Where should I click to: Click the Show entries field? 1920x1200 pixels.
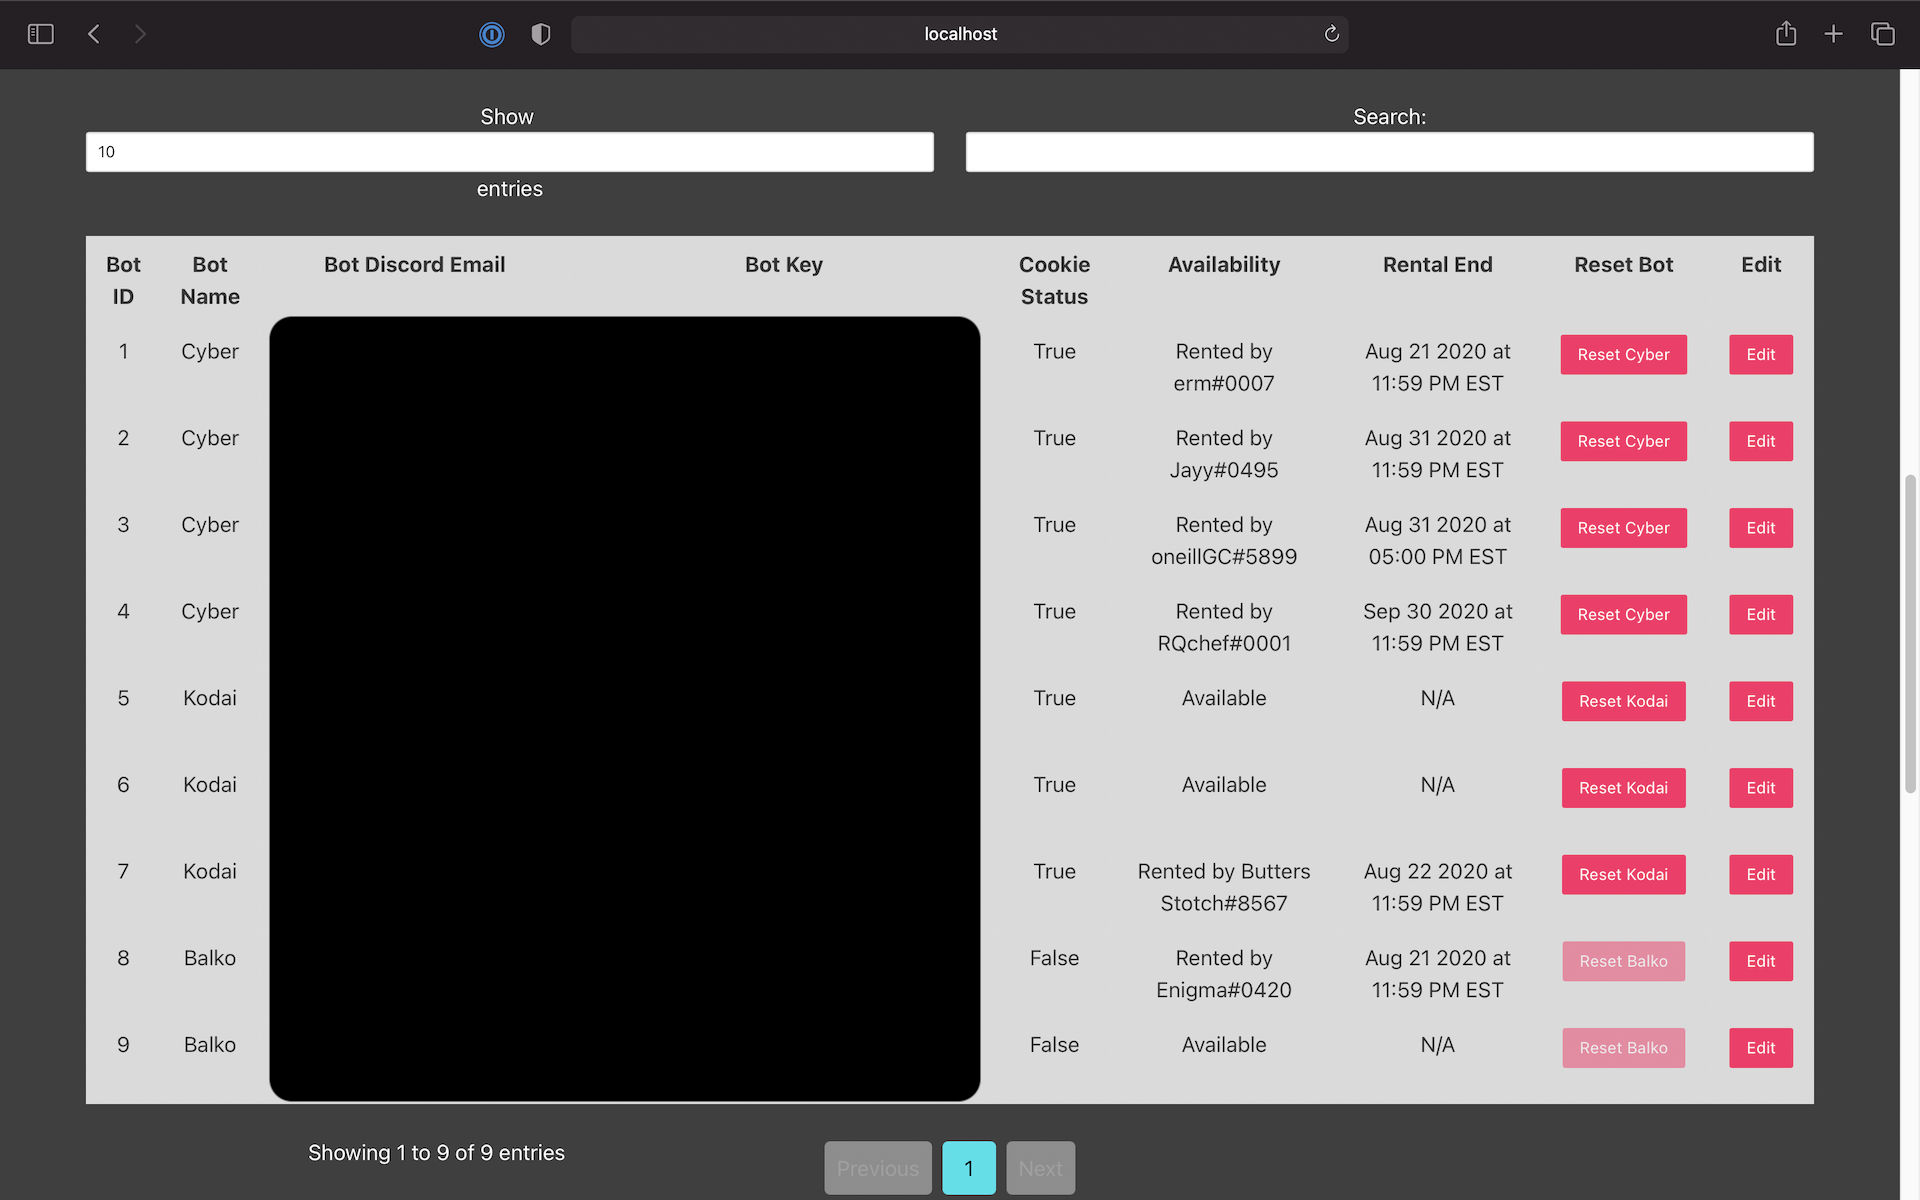[509, 151]
